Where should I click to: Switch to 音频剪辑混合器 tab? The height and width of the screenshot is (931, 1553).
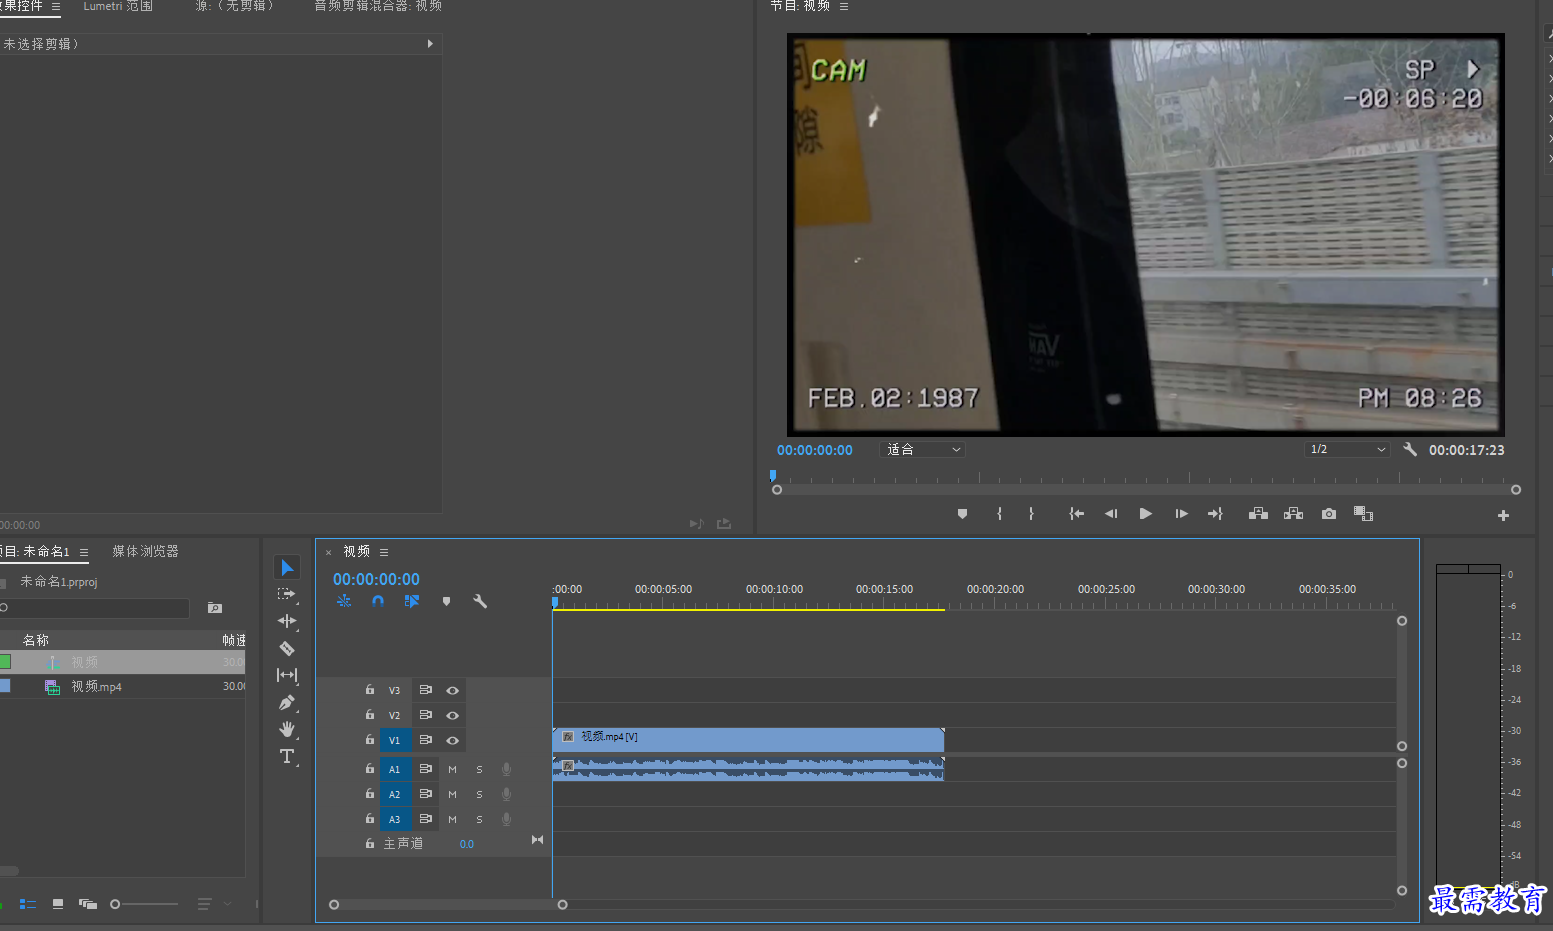click(x=378, y=6)
